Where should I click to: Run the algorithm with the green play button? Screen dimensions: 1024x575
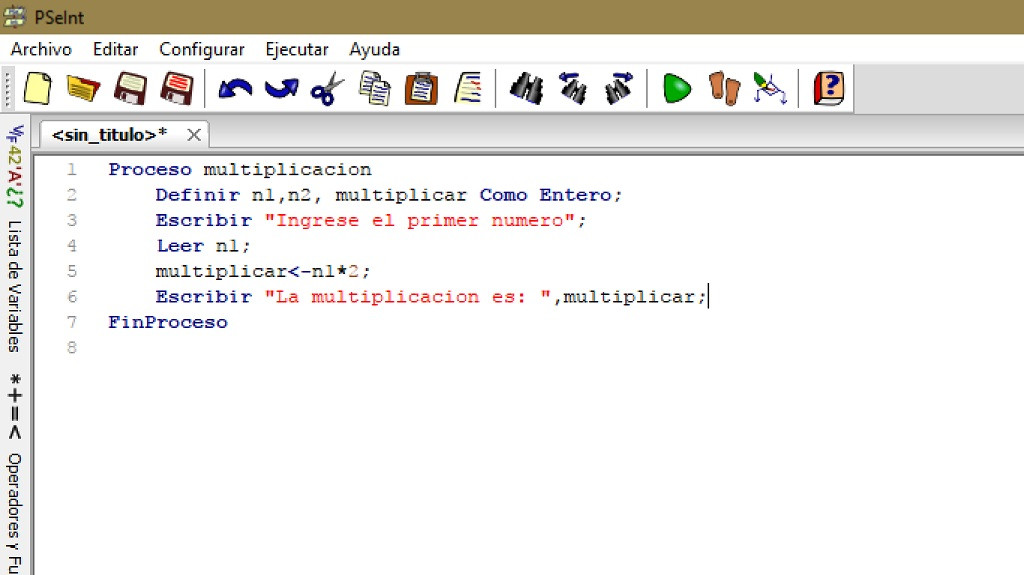point(677,88)
